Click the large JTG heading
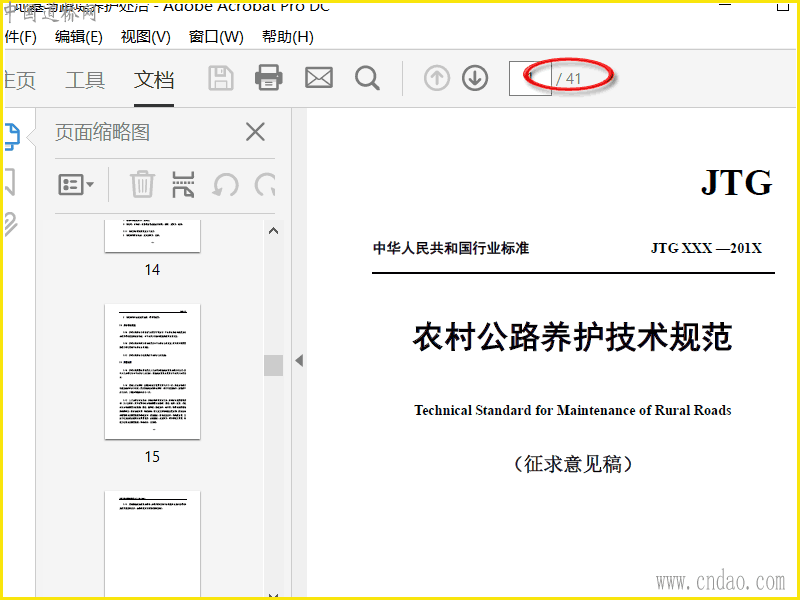The height and width of the screenshot is (600, 800). (x=737, y=182)
